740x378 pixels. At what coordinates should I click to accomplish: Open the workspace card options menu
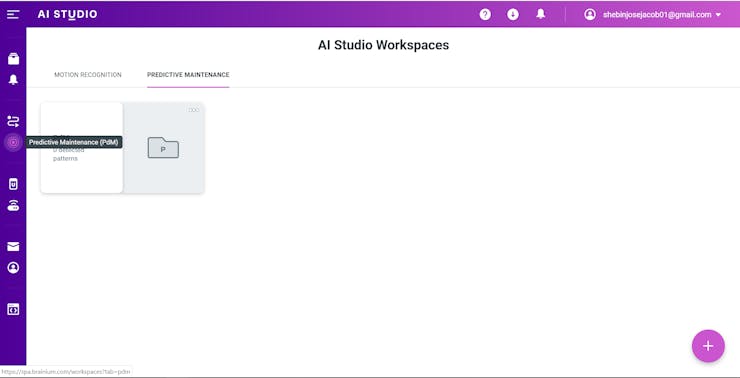[194, 110]
